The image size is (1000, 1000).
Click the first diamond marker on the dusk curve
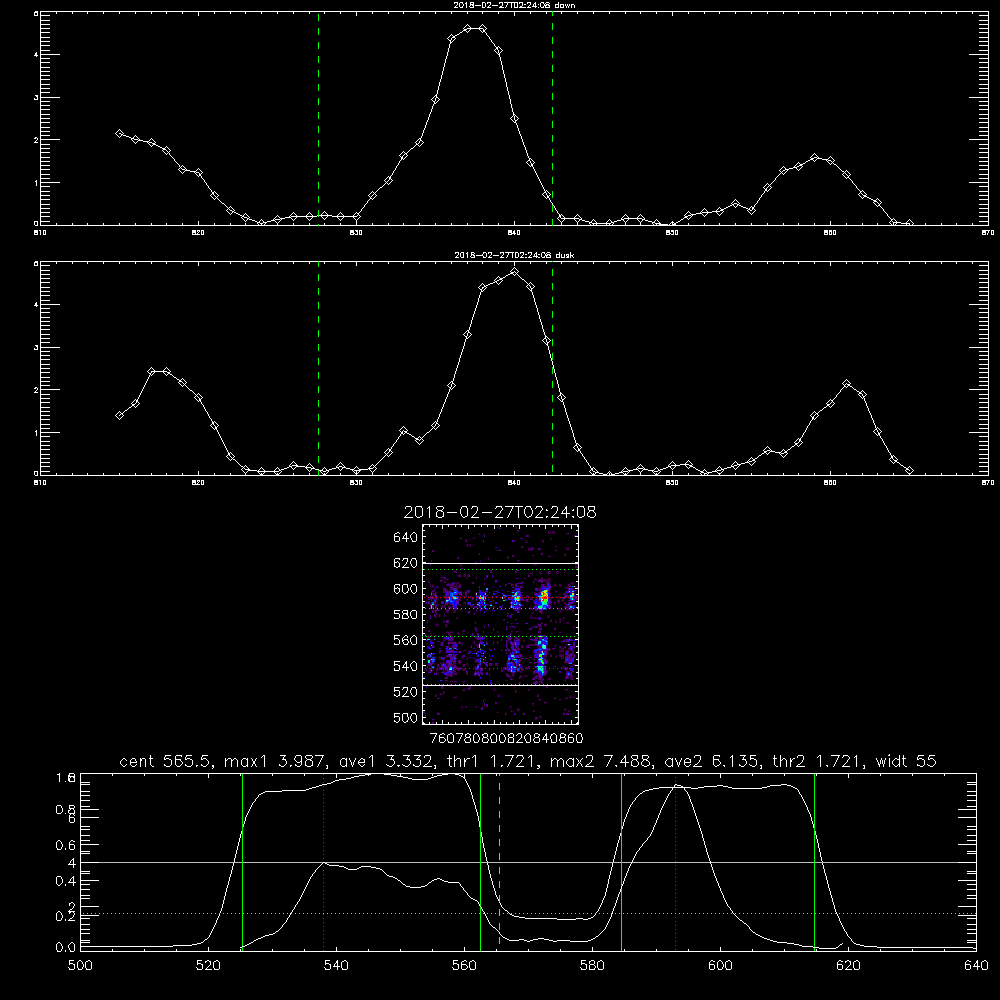[x=119, y=415]
